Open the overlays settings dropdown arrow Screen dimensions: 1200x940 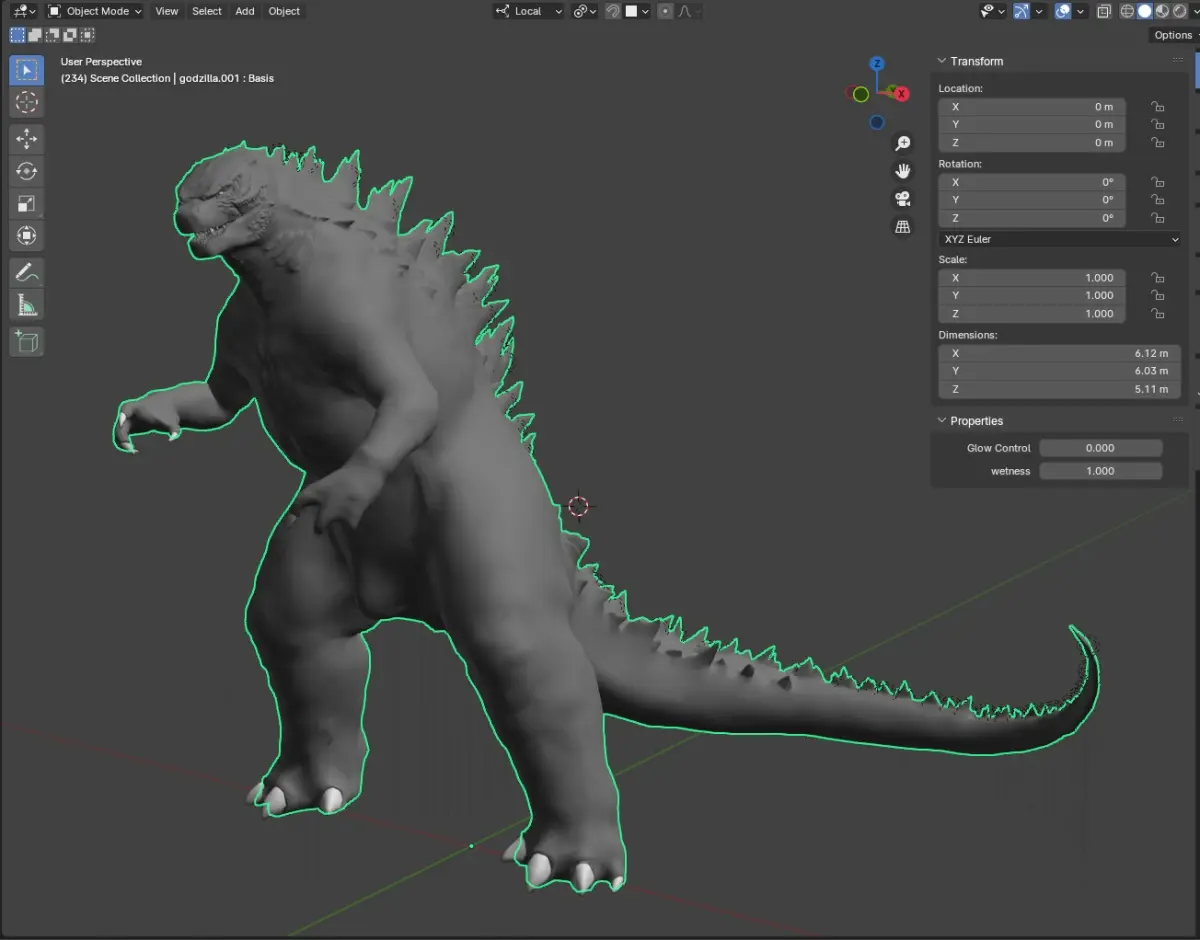[1082, 11]
